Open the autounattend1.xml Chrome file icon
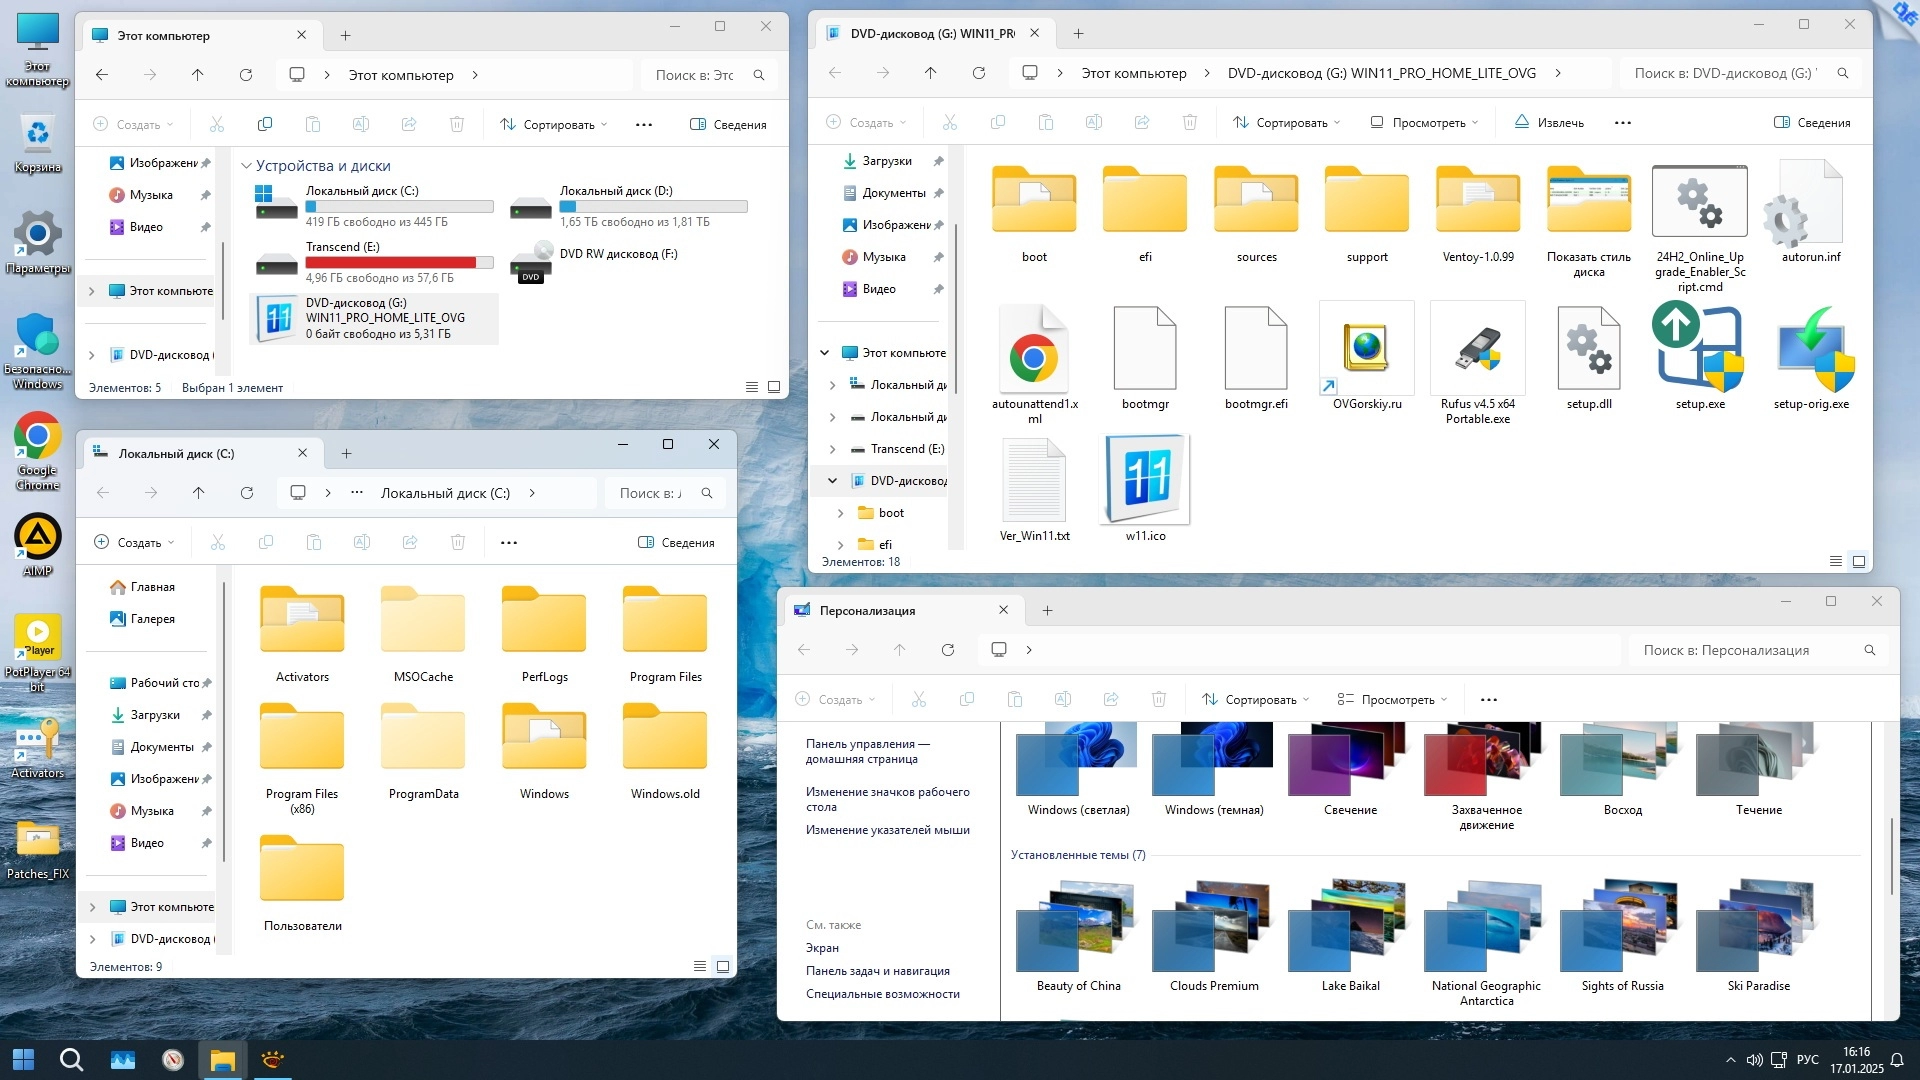This screenshot has width=1920, height=1080. coord(1034,352)
